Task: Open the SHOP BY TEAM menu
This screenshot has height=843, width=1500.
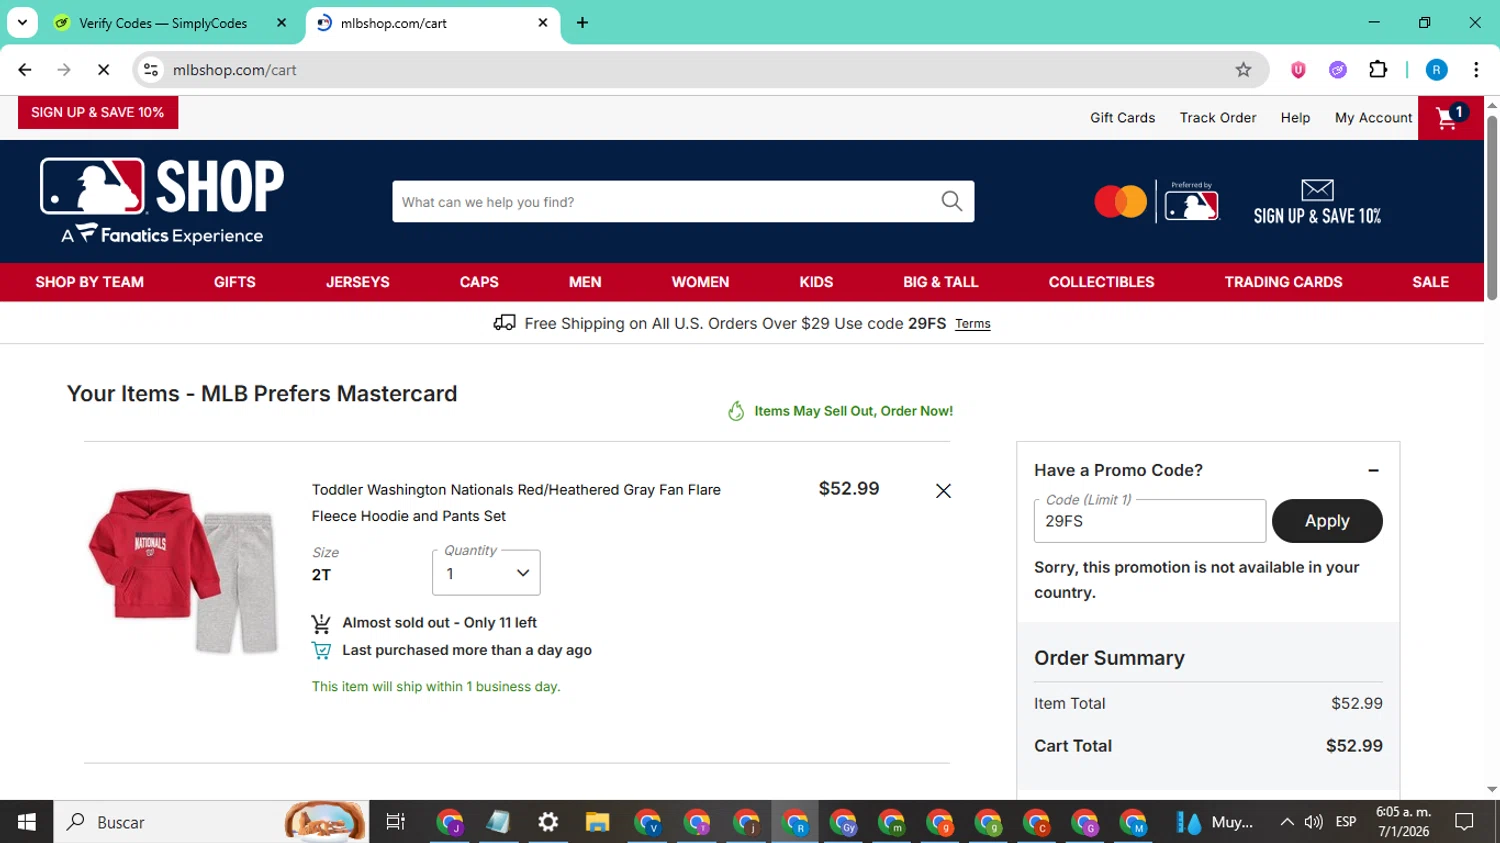Action: click(x=90, y=282)
